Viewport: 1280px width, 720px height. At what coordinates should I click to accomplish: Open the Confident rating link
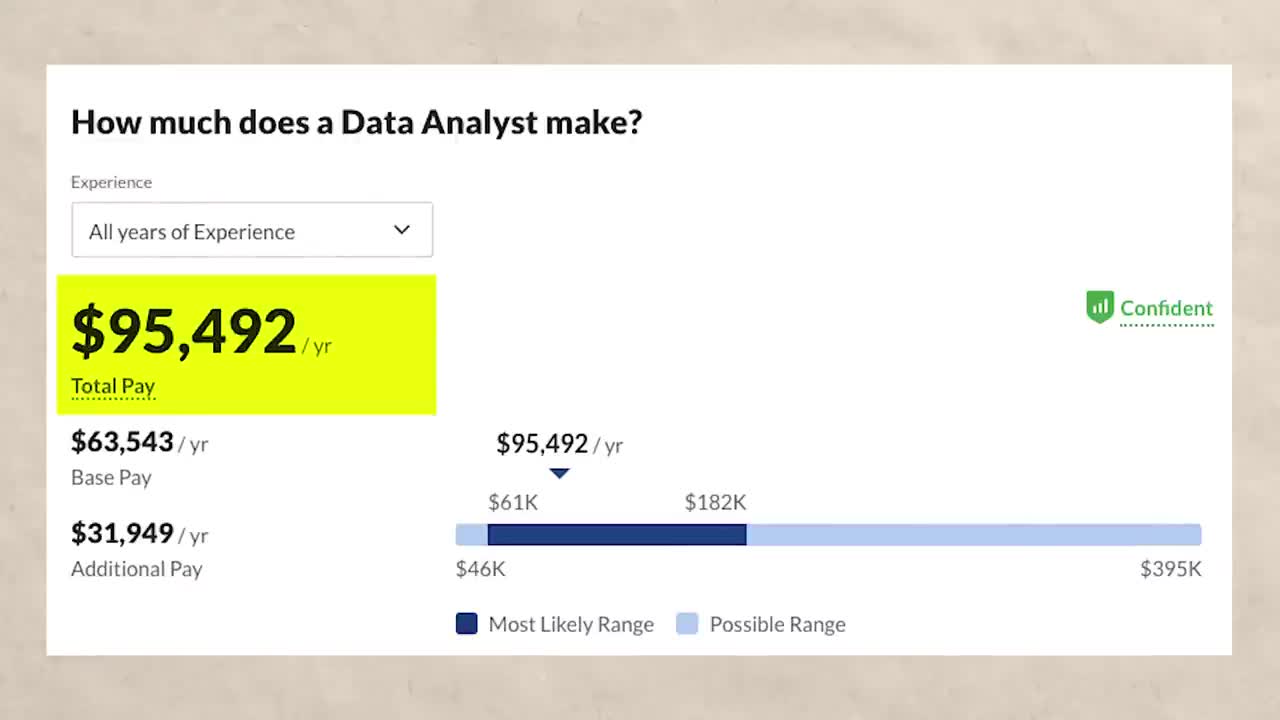point(1166,309)
